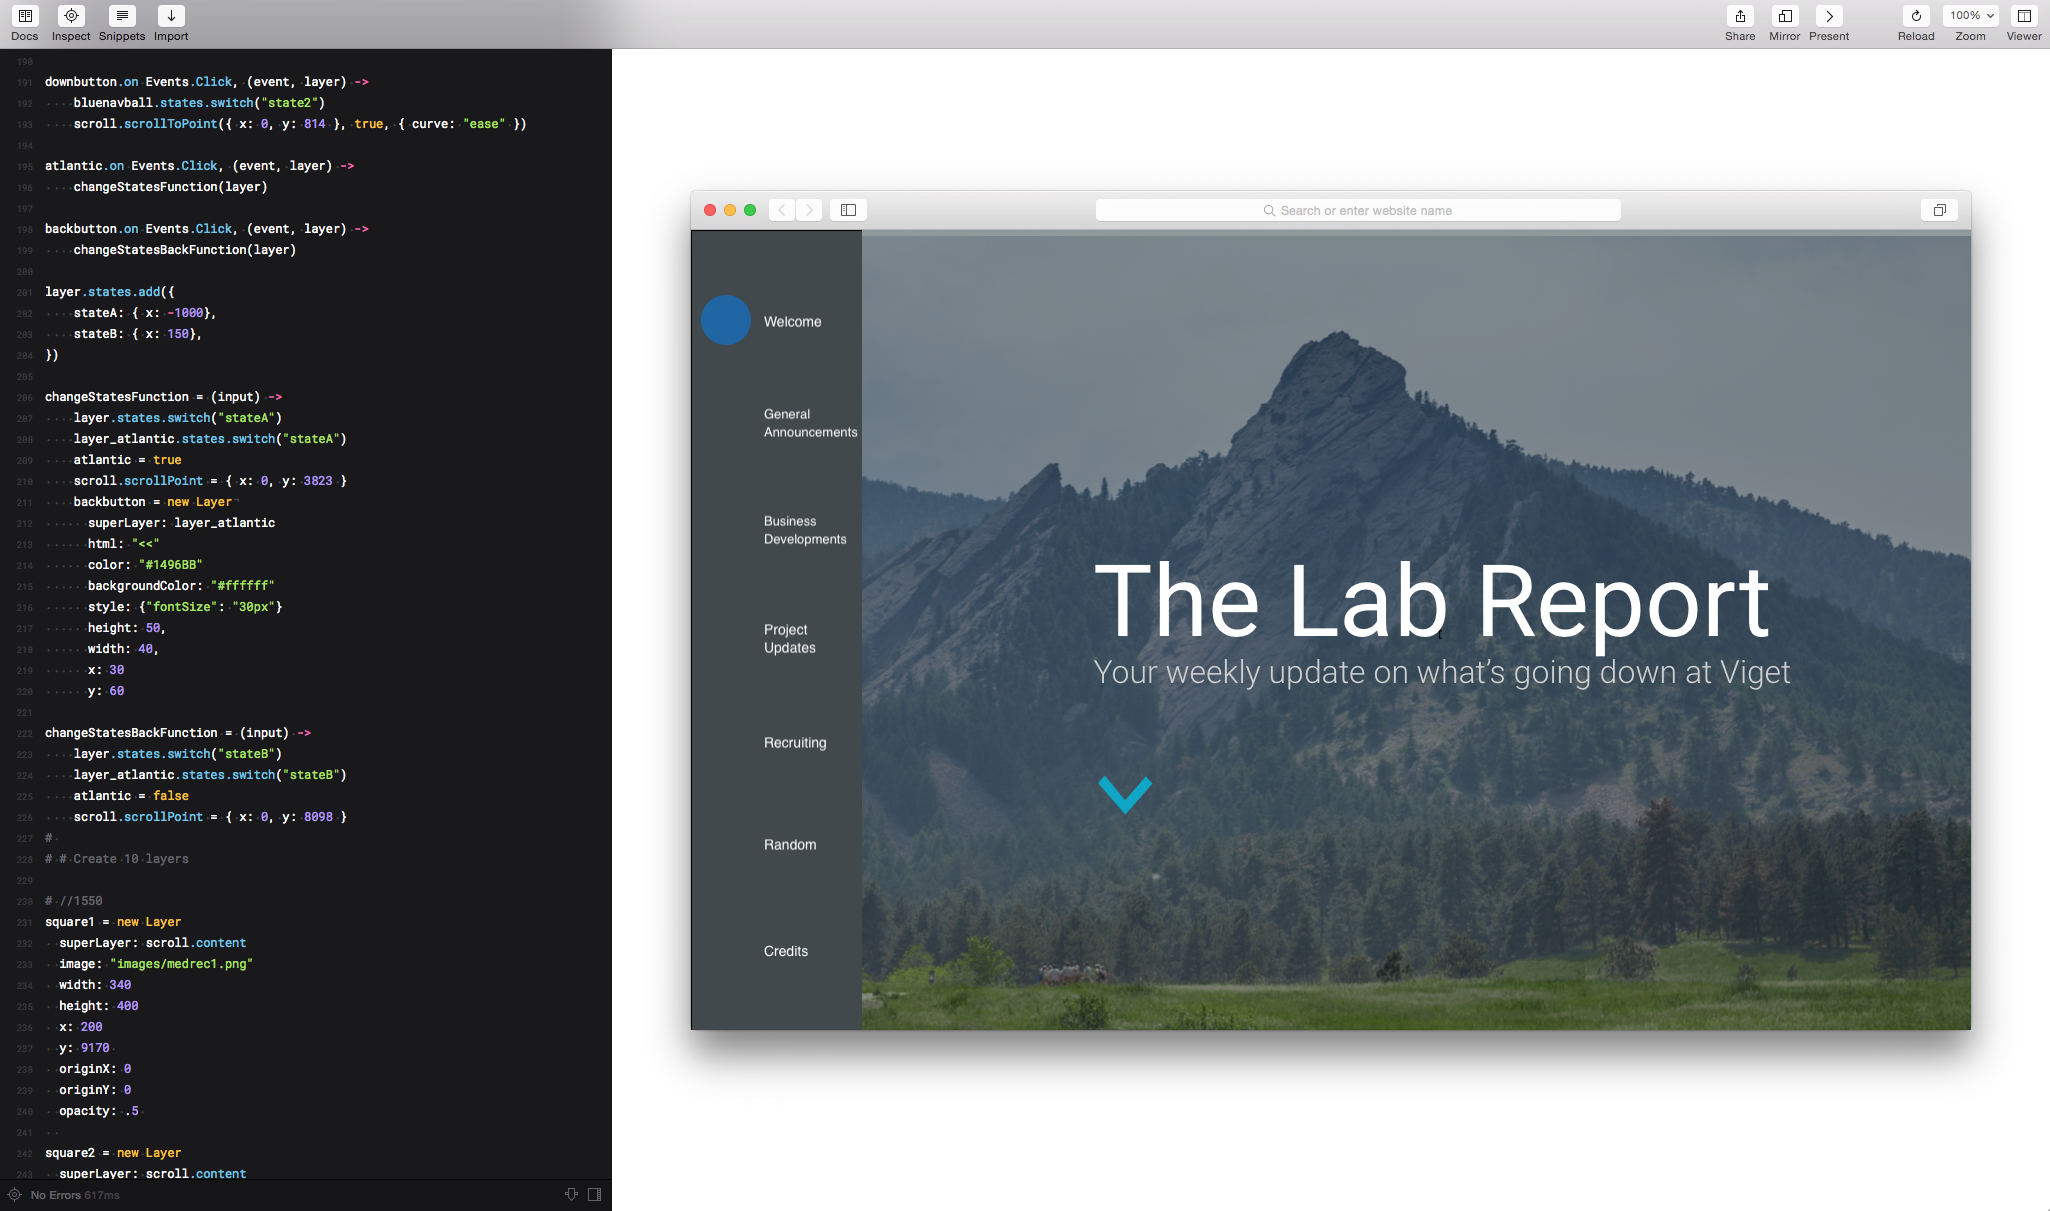This screenshot has height=1211, width=2050.
Task: Click the '# # Create 10 layers' comment
Action: point(117,859)
